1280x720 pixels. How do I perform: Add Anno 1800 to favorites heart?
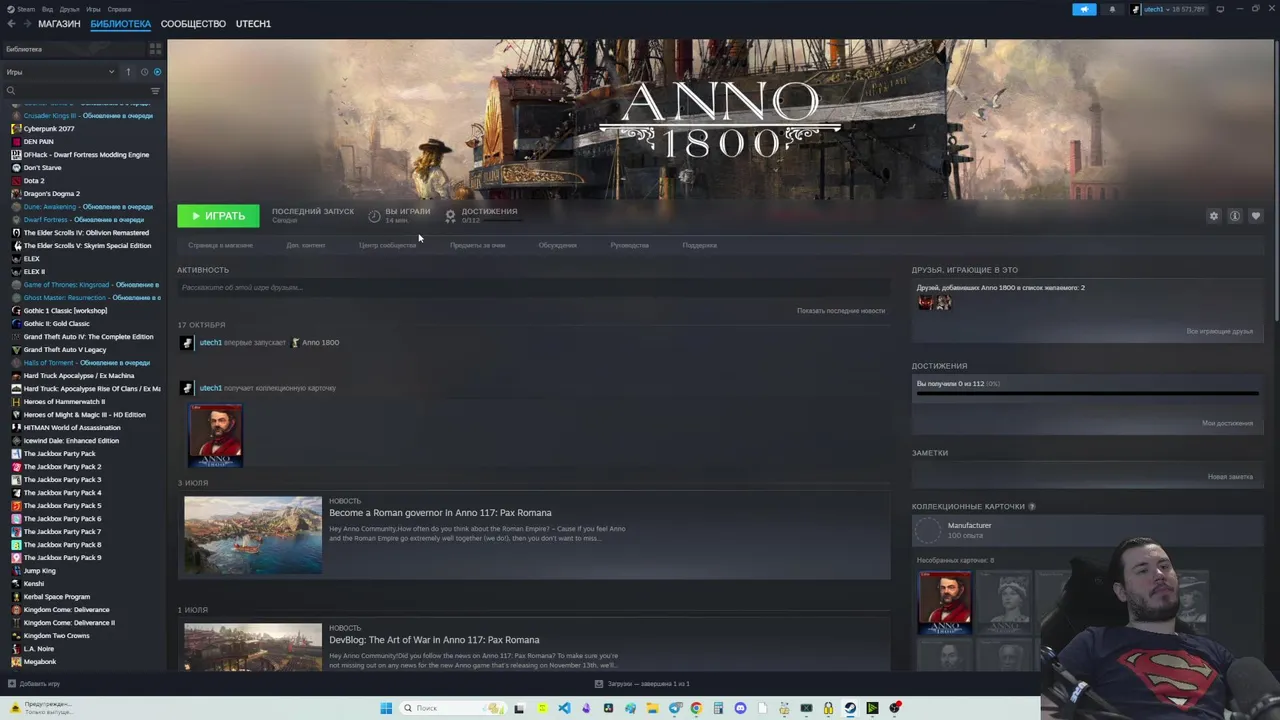(1256, 216)
